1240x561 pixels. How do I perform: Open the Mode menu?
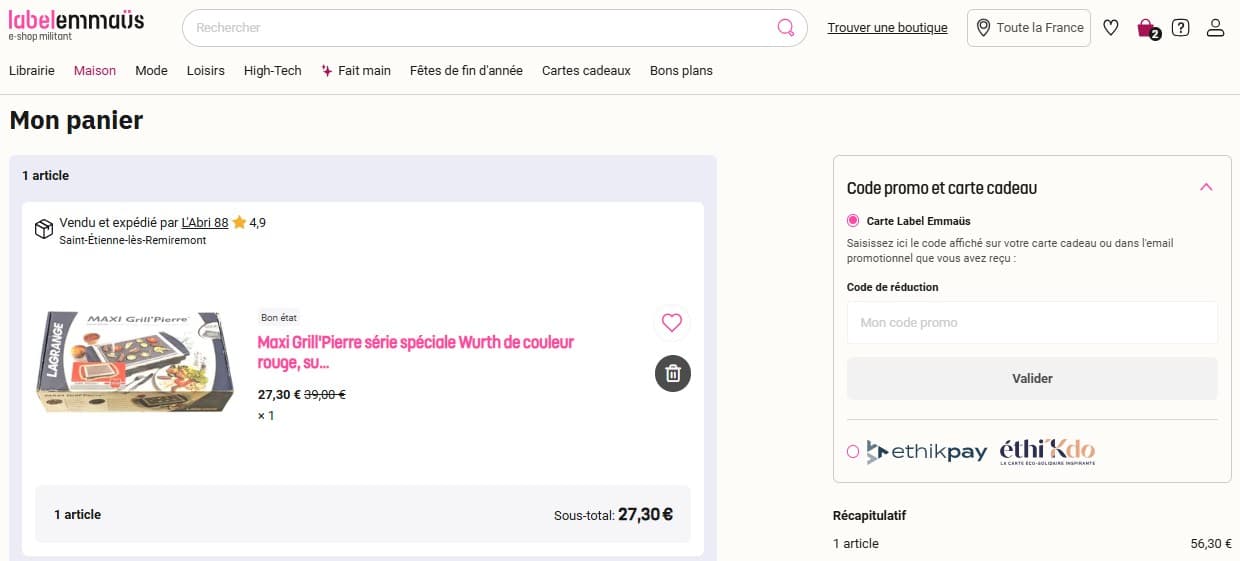coord(151,71)
